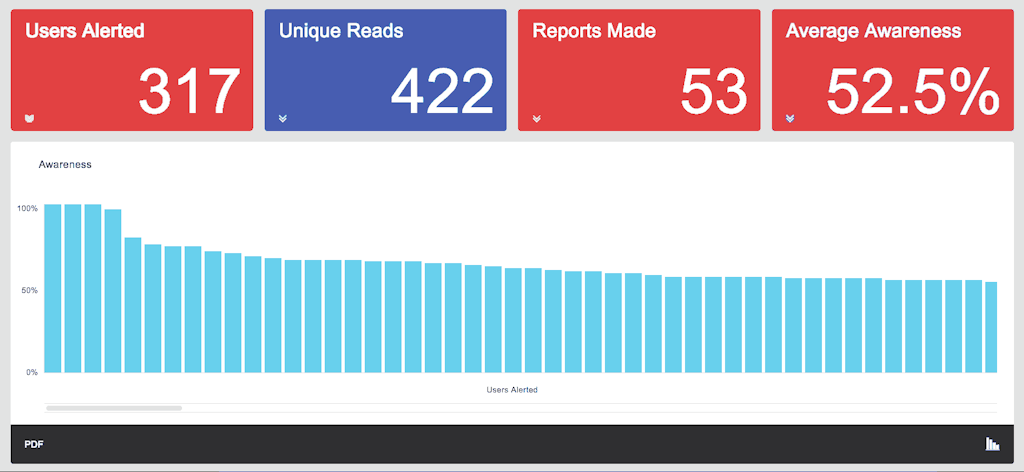1024x472 pixels.
Task: Click the horizontal chart scrollbar thumb
Action: [114, 408]
